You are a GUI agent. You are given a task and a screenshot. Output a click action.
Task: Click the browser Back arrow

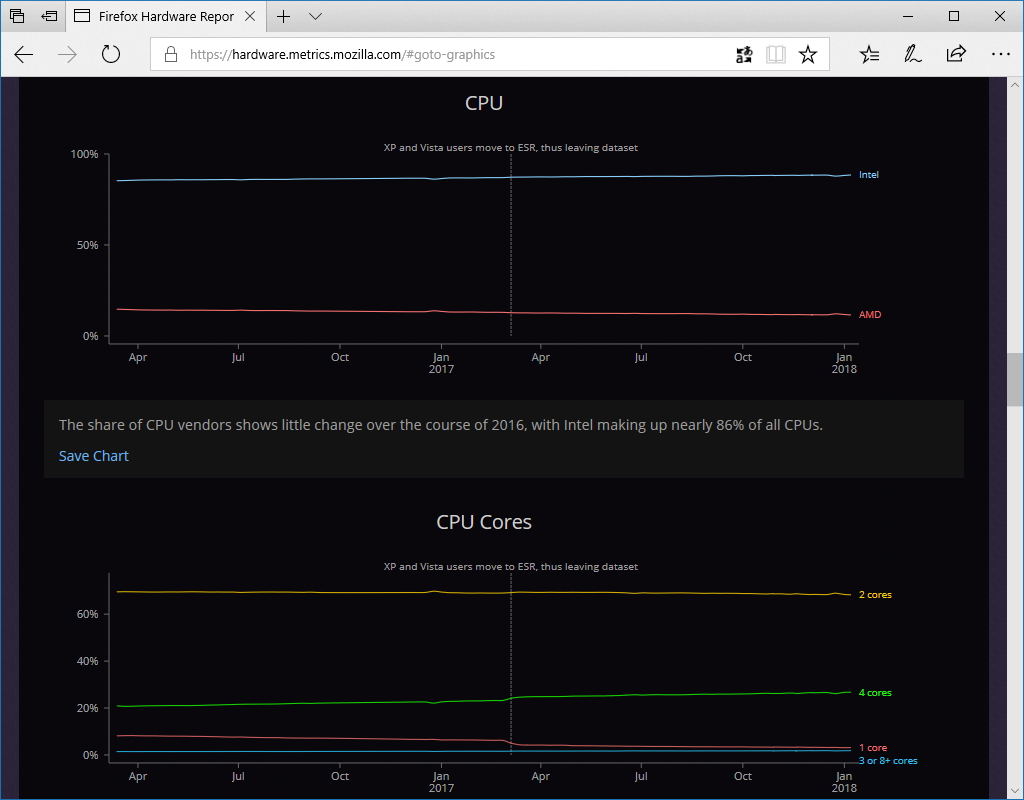(x=24, y=54)
